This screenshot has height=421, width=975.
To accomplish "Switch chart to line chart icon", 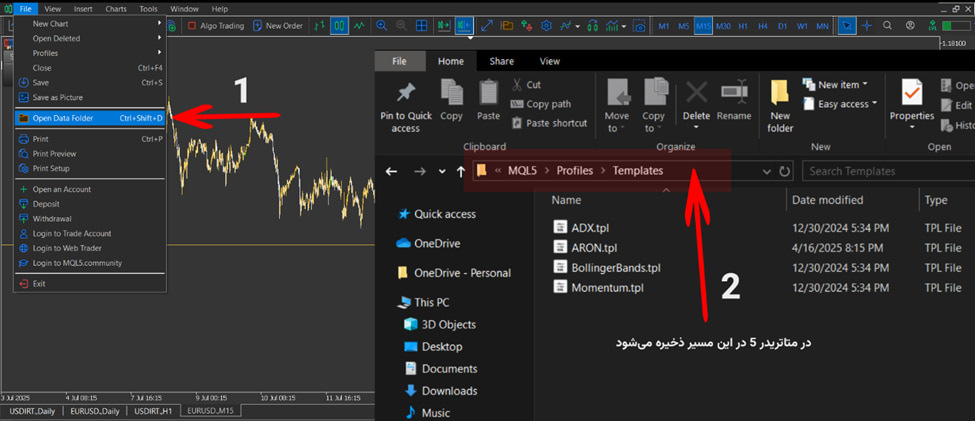I will point(359,26).
